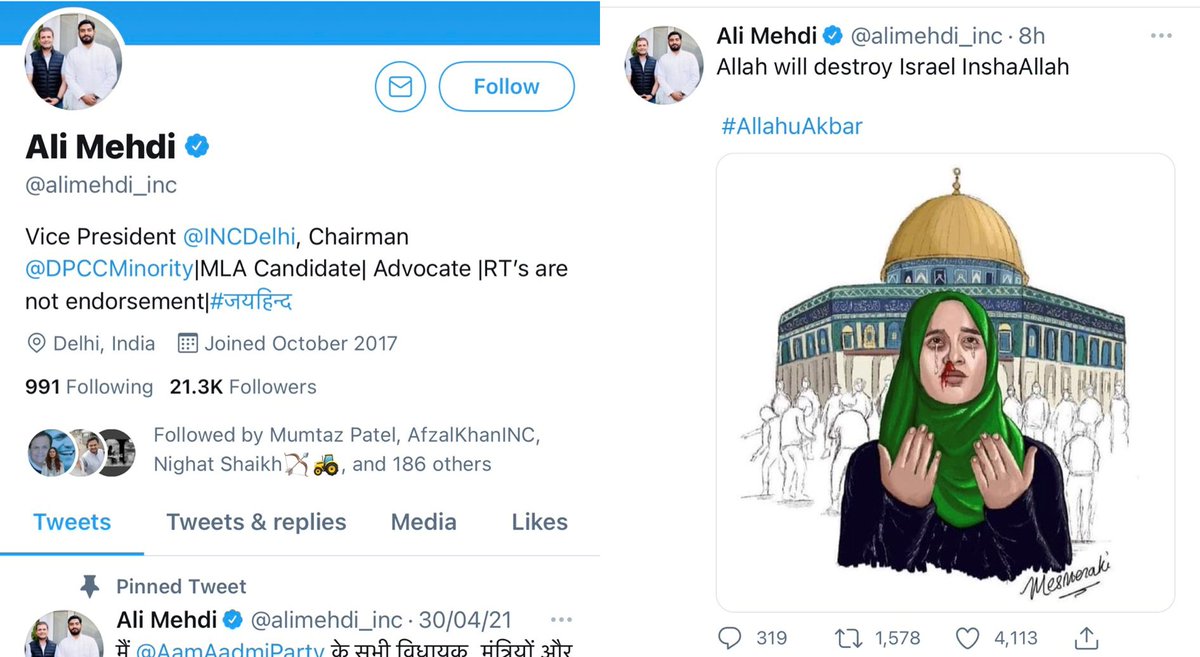The width and height of the screenshot is (1200, 657).
Task: Open the #AllahuAkbar hashtag
Action: click(791, 126)
